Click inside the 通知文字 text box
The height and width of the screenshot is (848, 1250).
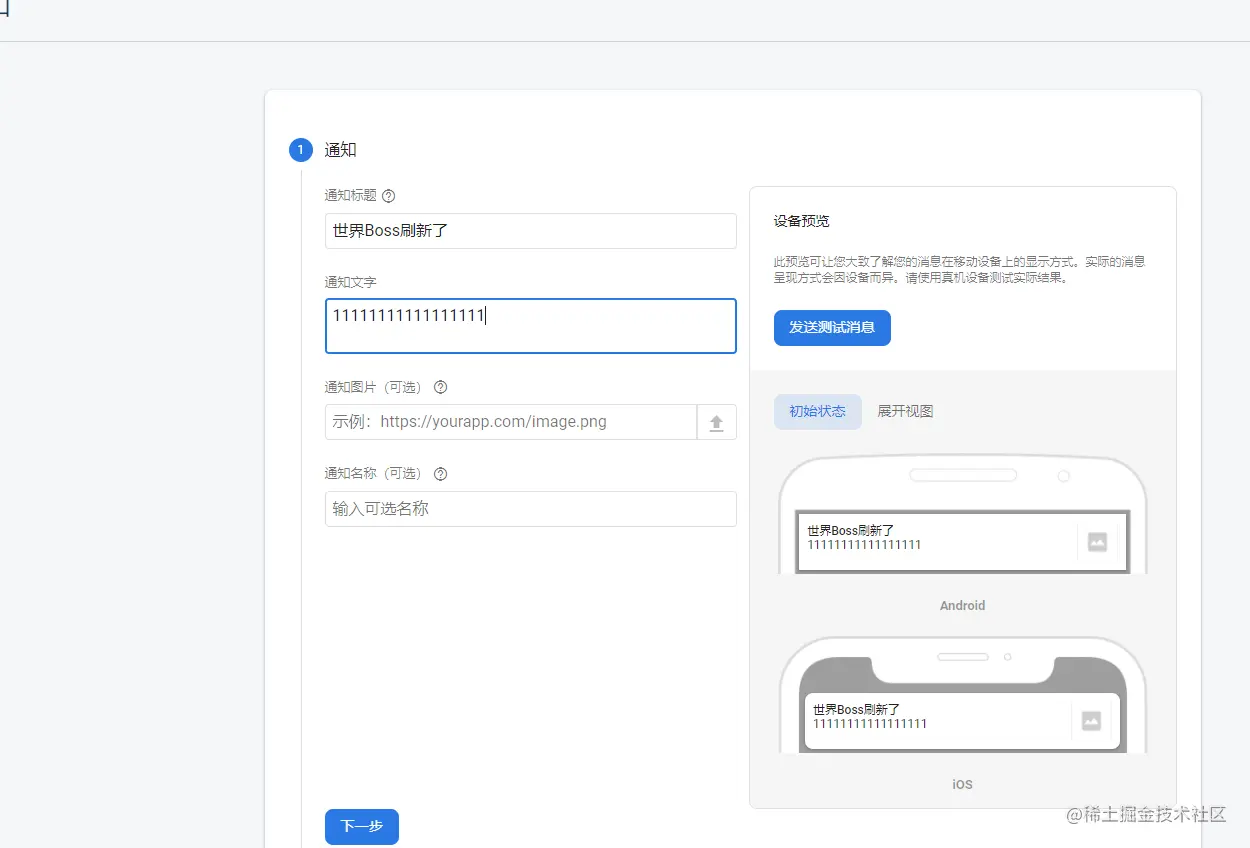530,326
